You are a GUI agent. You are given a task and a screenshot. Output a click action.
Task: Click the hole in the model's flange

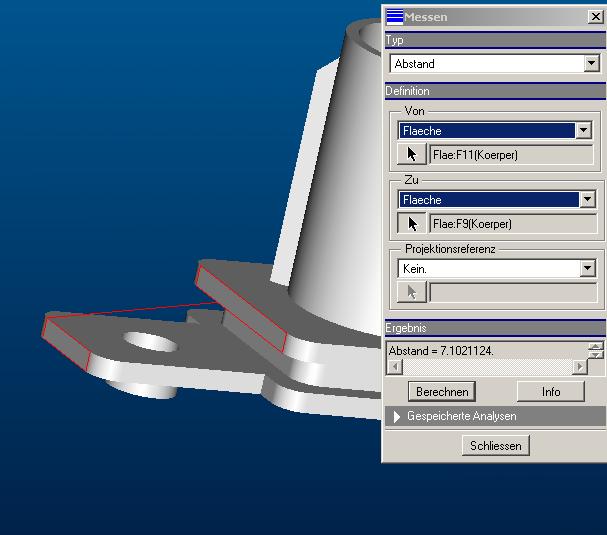pos(151,342)
